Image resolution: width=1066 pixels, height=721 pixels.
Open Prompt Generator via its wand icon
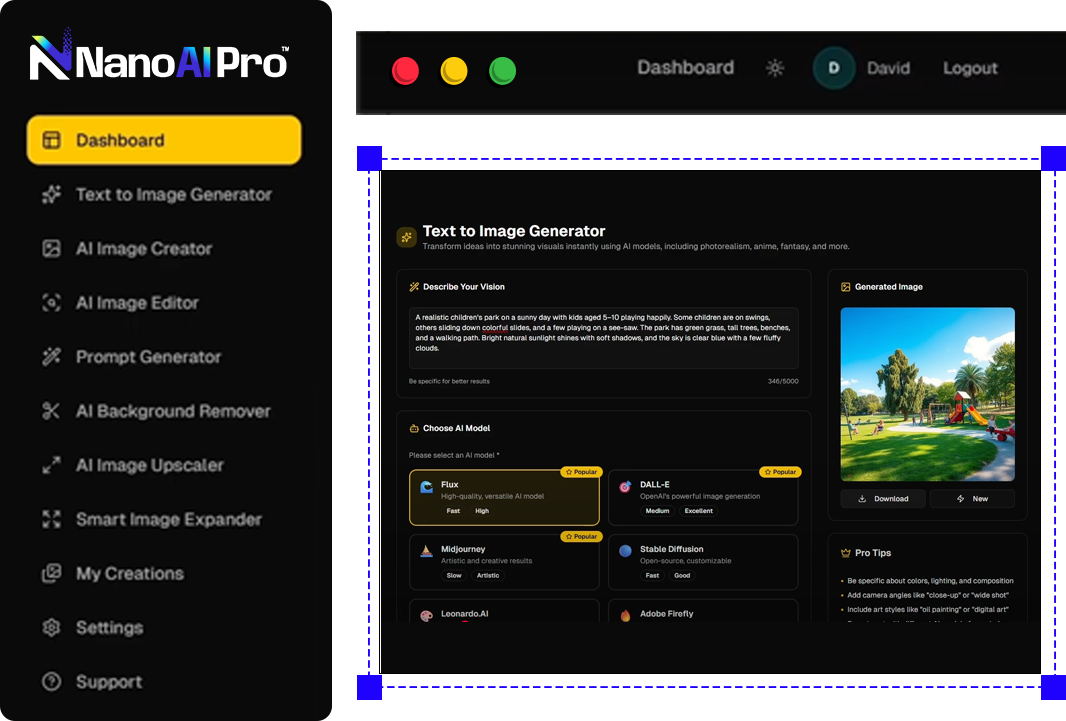[51, 357]
